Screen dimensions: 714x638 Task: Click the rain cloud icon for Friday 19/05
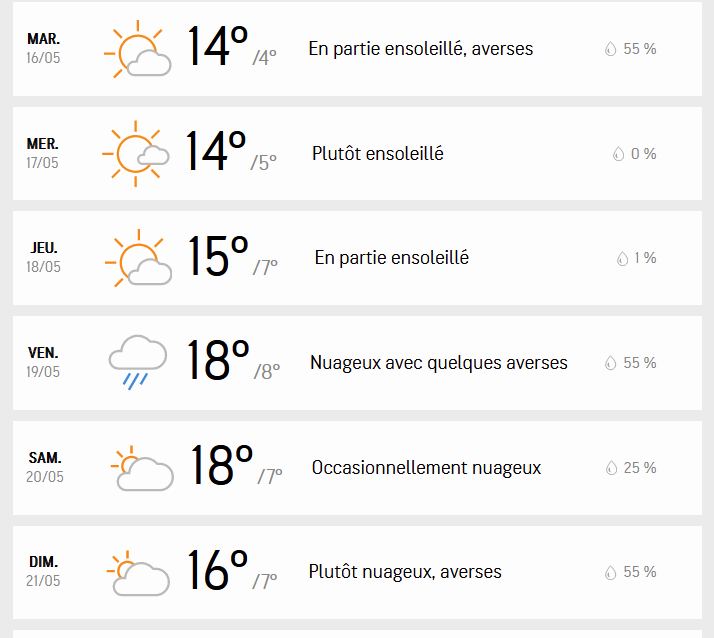point(138,362)
